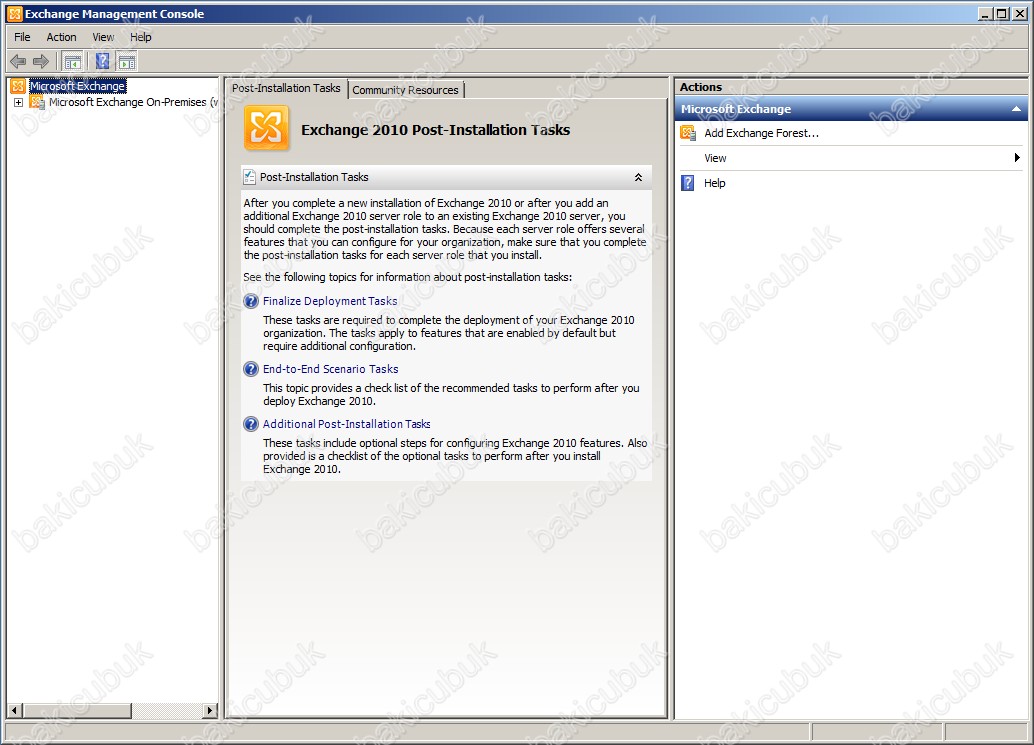Click the Post-Installation Tasks section header text

tap(314, 177)
